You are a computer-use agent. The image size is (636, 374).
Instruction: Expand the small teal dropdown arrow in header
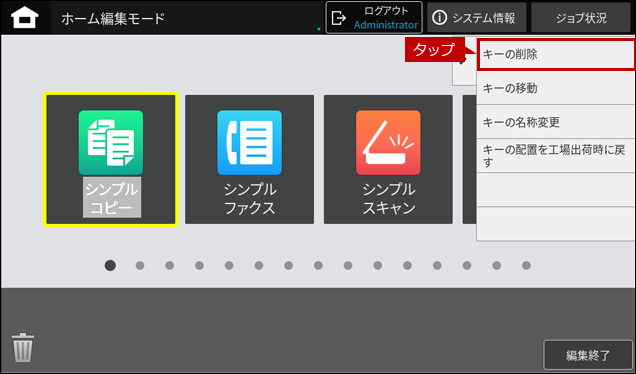click(319, 29)
